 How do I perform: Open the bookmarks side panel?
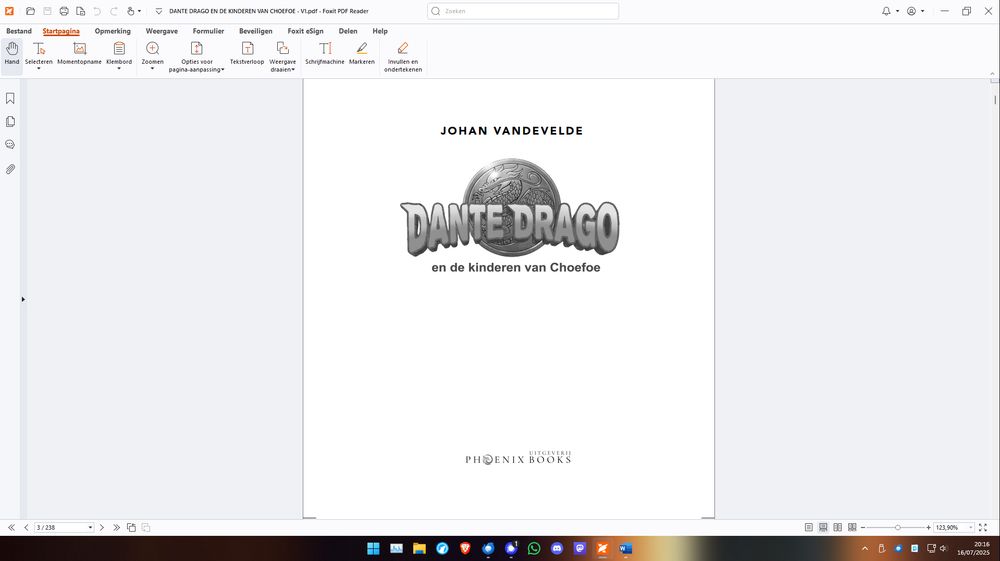10,98
